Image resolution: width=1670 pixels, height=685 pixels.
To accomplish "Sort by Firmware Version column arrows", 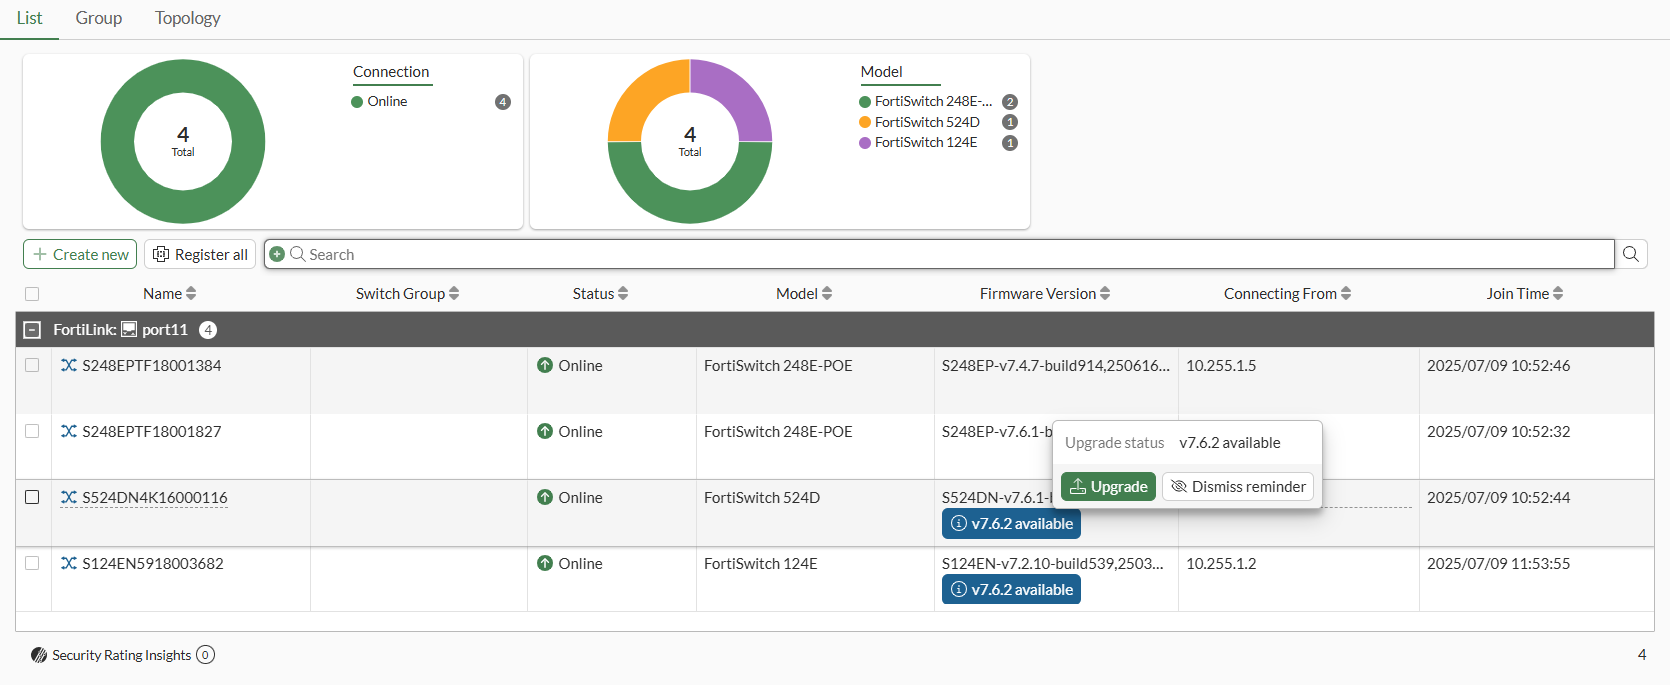I will pyautogui.click(x=1105, y=293).
